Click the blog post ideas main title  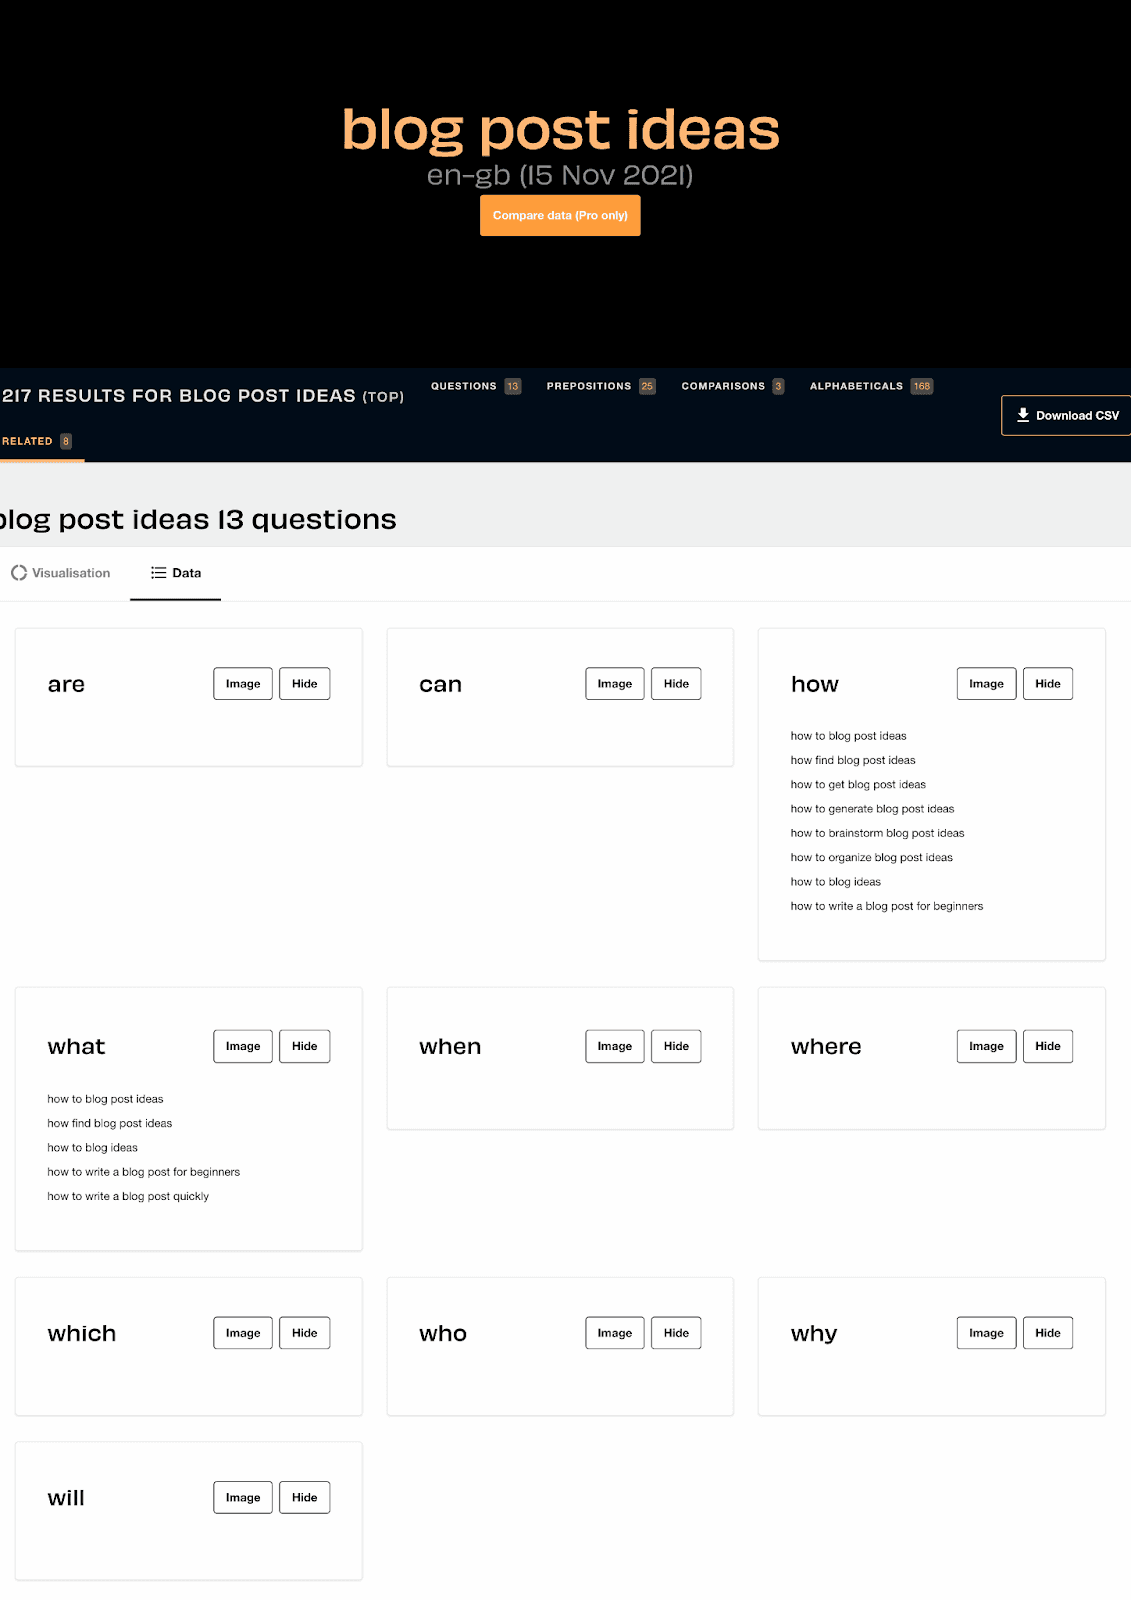pos(560,130)
